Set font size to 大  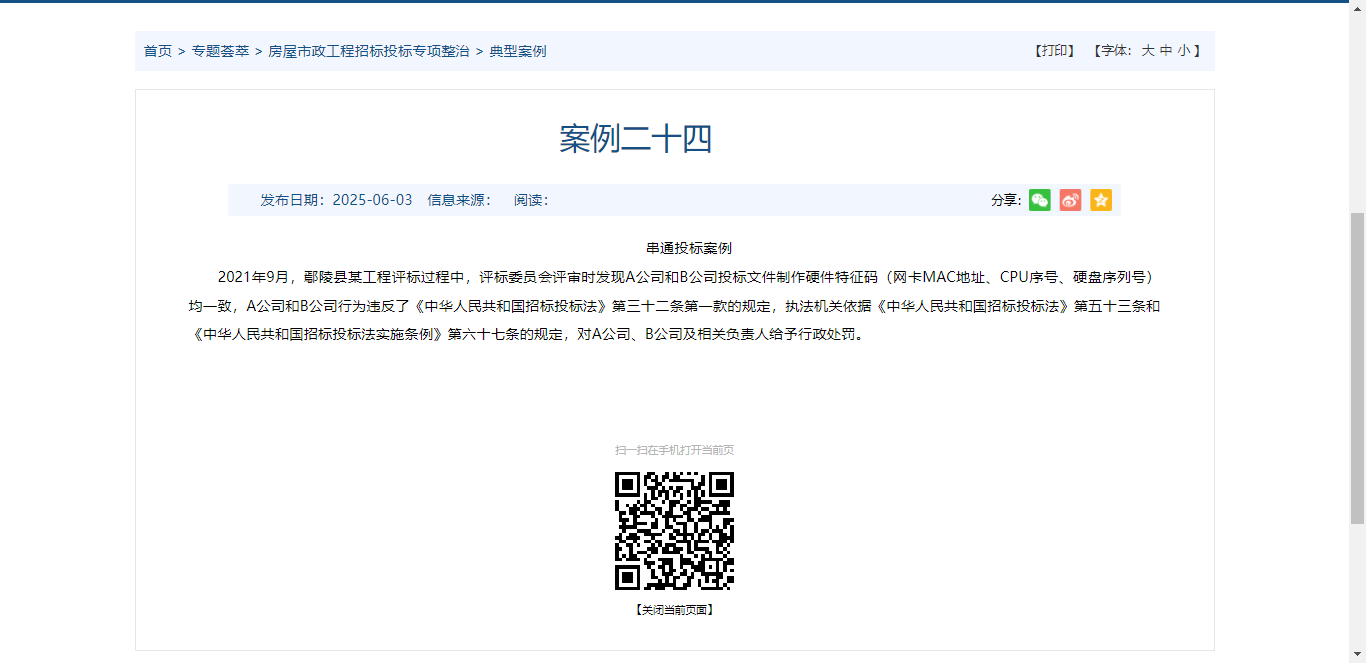[1148, 50]
